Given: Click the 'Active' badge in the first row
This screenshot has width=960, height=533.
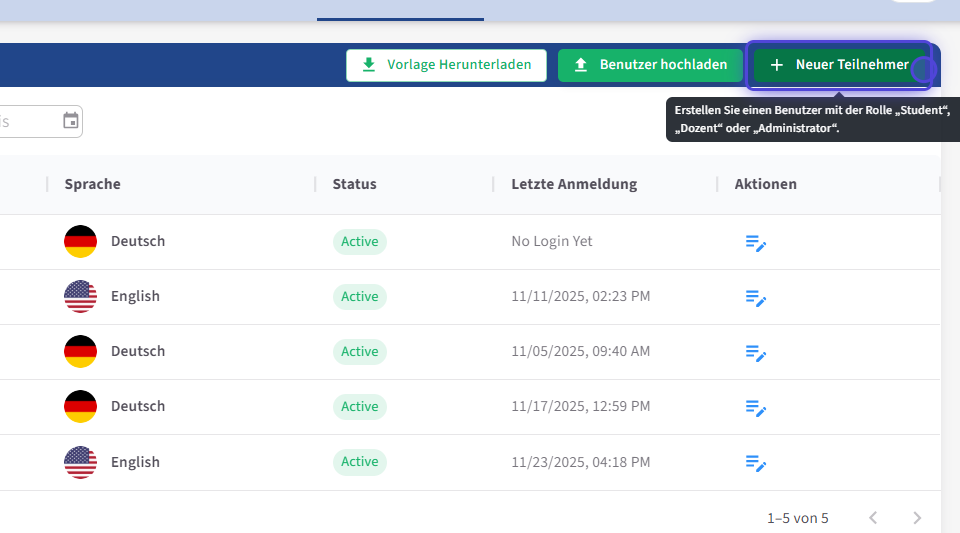Looking at the screenshot, I should pos(359,241).
